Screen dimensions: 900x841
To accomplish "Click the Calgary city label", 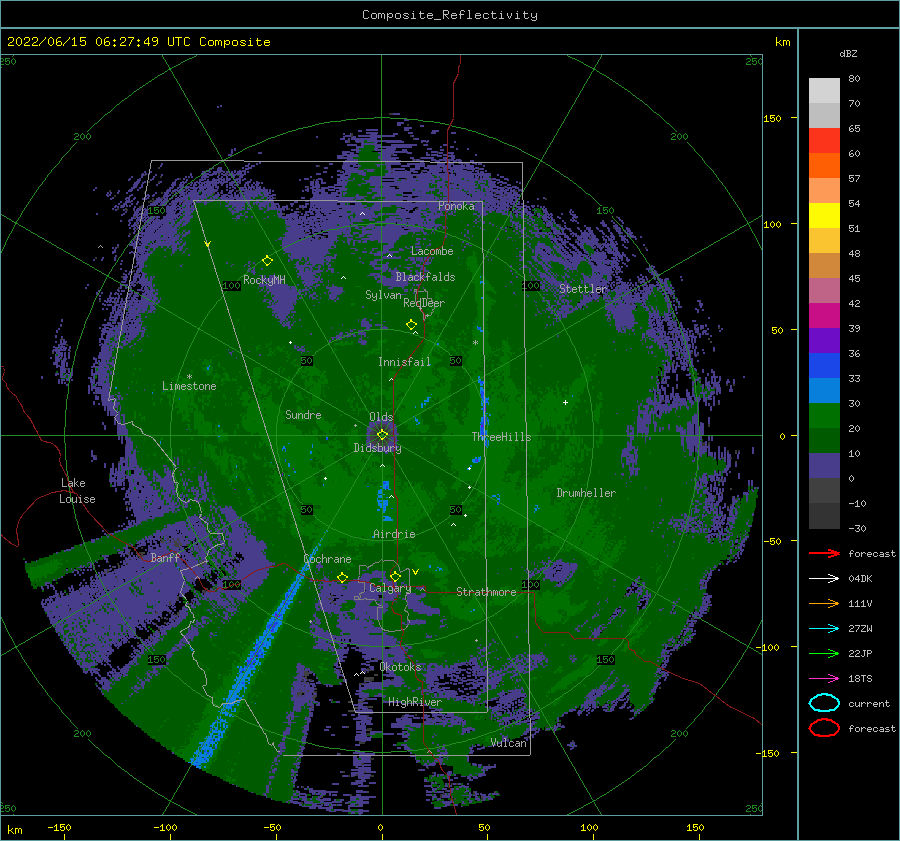I will [390, 588].
